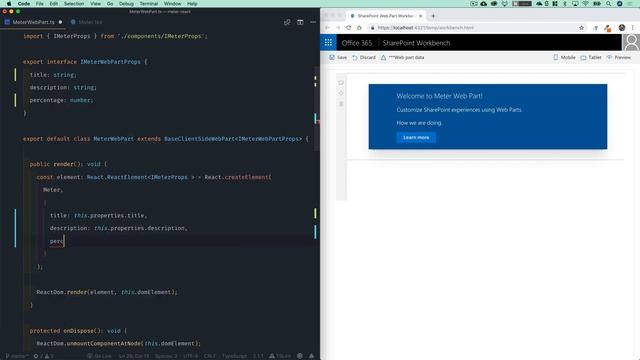Split the editor right

300,22
